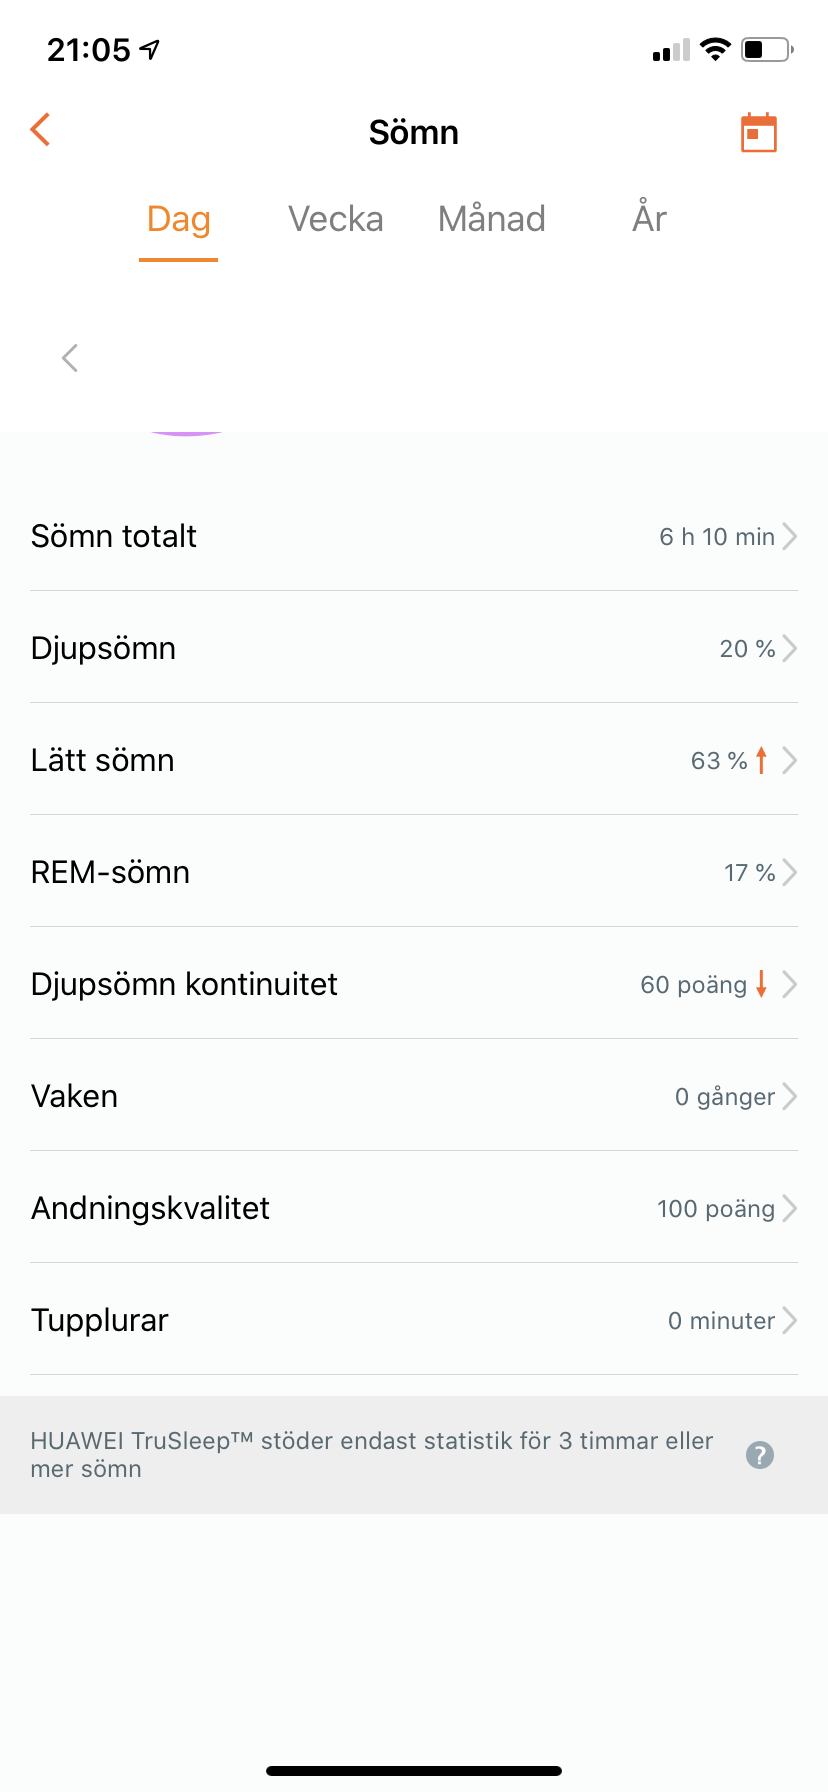This screenshot has height=1792, width=828.
Task: Tap the Wi-Fi status icon
Action: [x=715, y=49]
